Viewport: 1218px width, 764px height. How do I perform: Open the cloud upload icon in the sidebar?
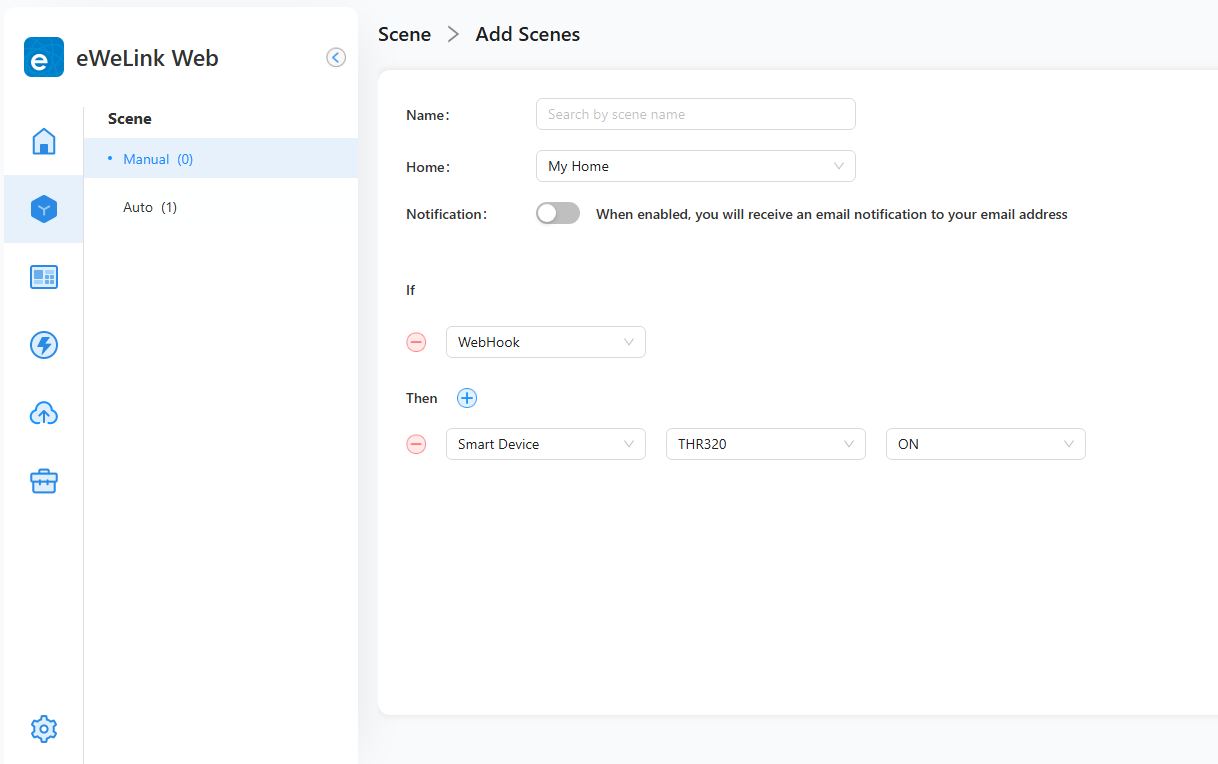pos(44,413)
